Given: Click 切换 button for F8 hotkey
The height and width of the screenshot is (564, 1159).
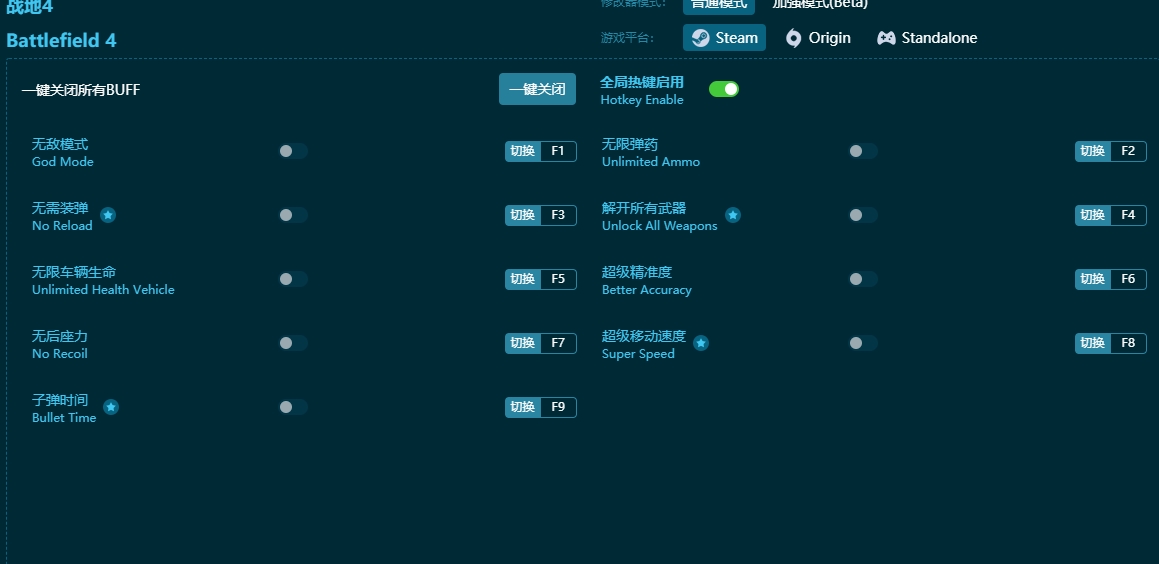Looking at the screenshot, I should click(x=1092, y=343).
